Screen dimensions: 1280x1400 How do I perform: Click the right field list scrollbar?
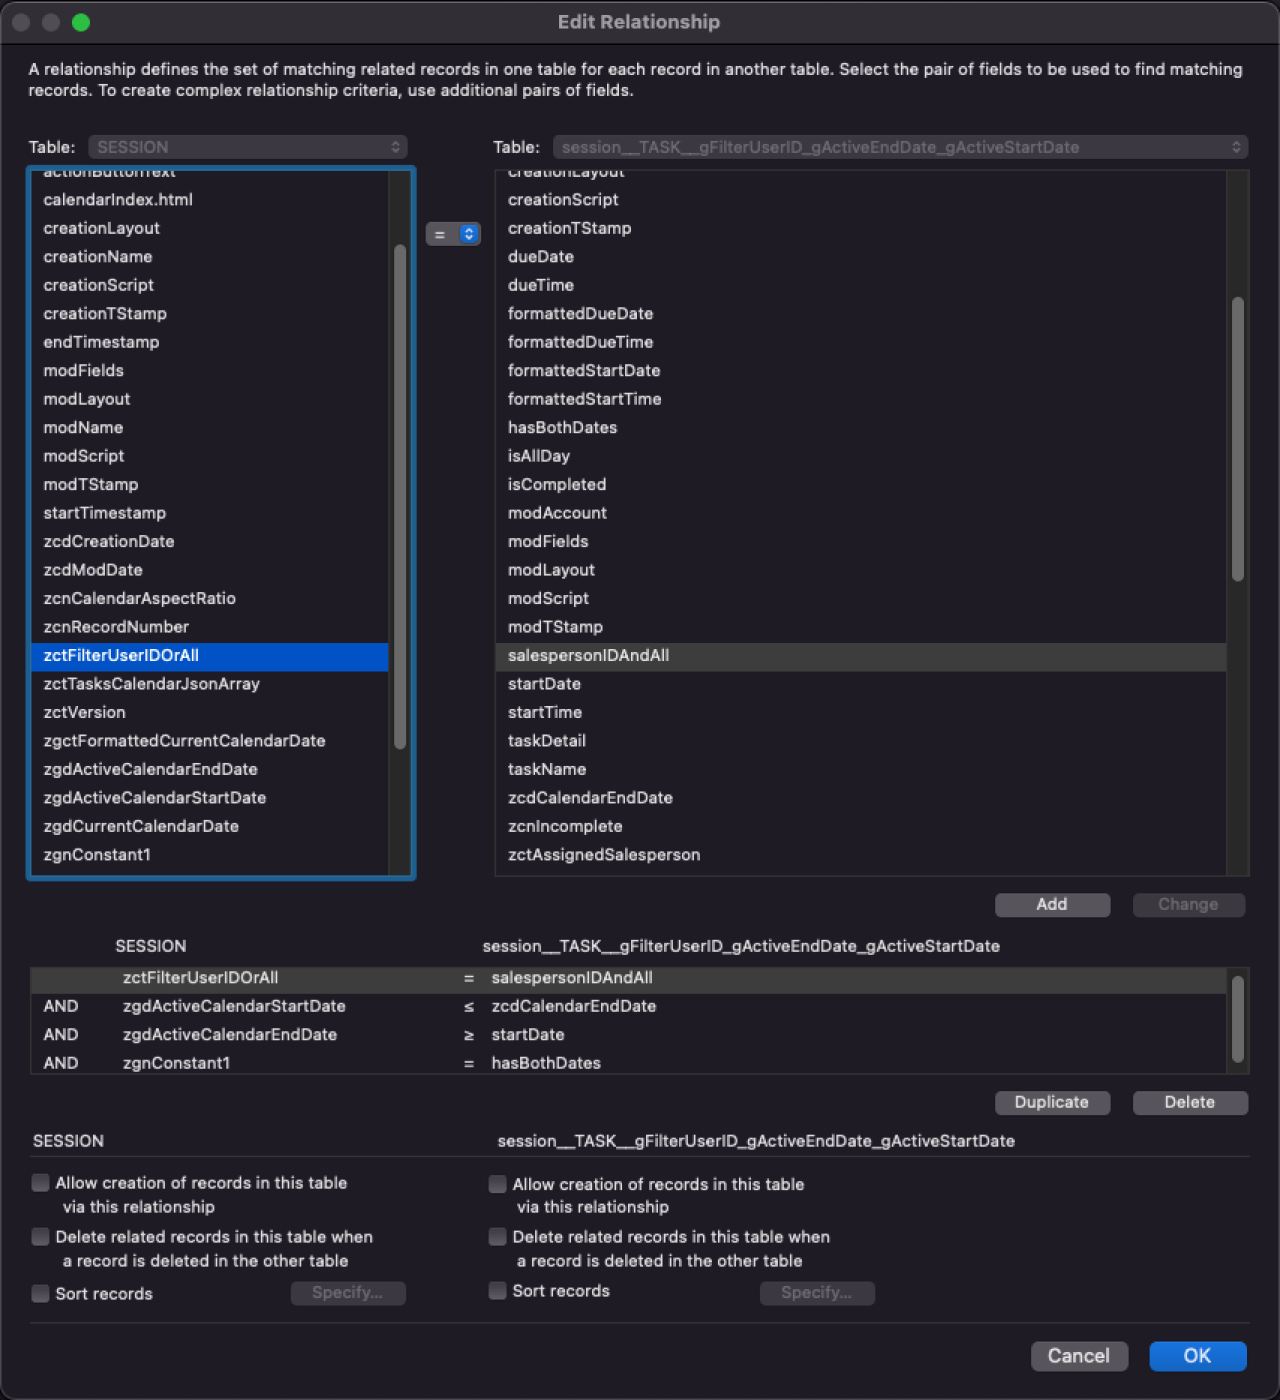click(1238, 438)
